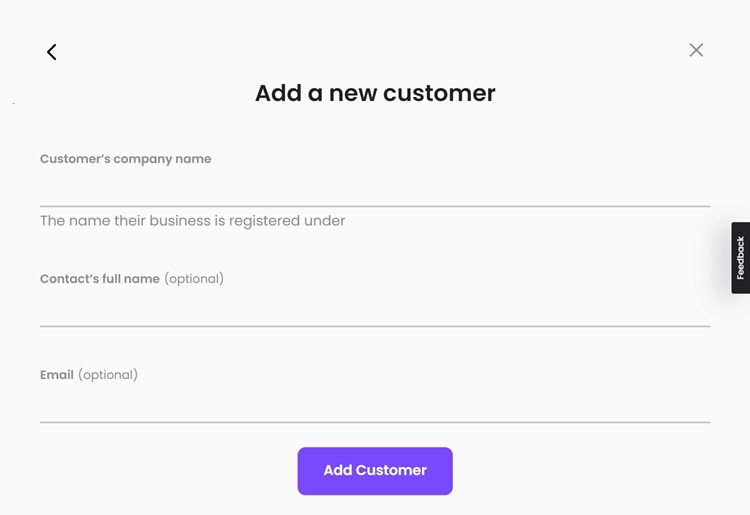This screenshot has width=750, height=515.
Task: Open the Feedback side tab
Action: [740, 258]
